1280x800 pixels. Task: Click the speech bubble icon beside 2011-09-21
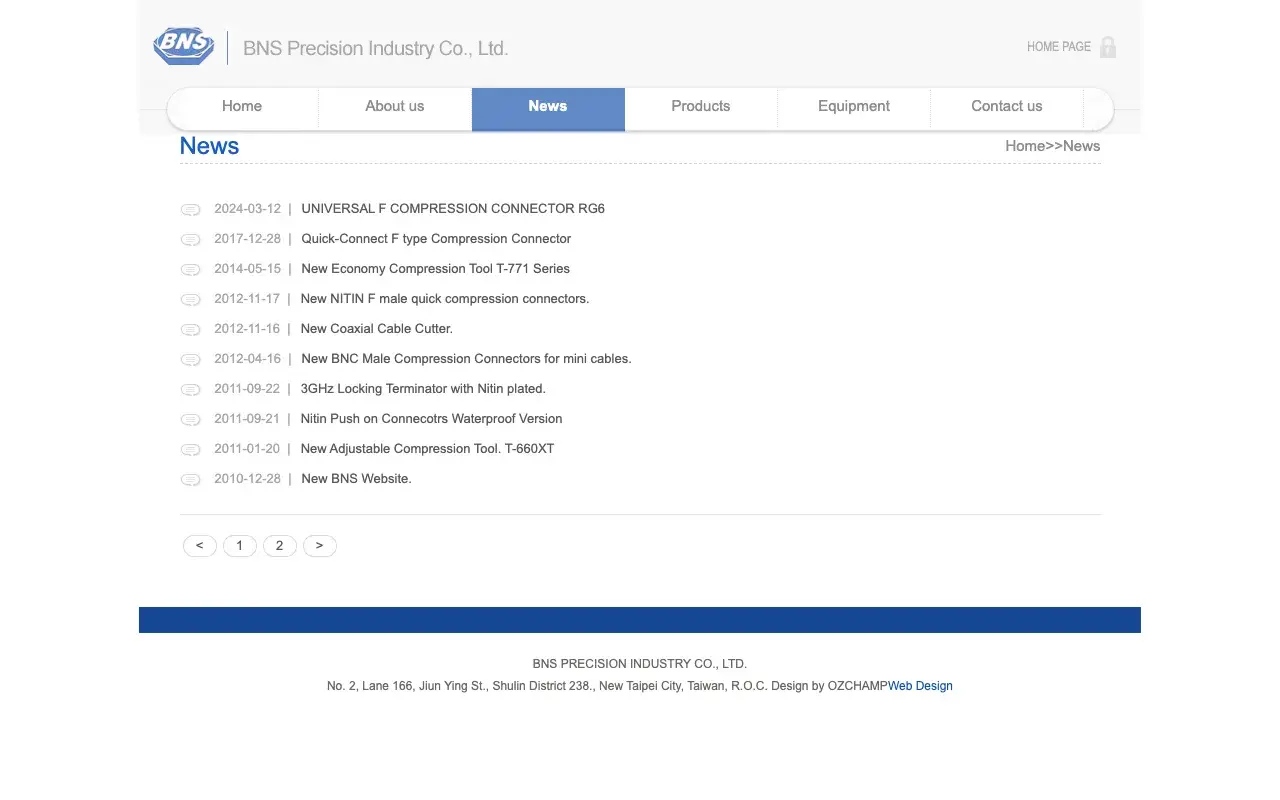coord(190,420)
